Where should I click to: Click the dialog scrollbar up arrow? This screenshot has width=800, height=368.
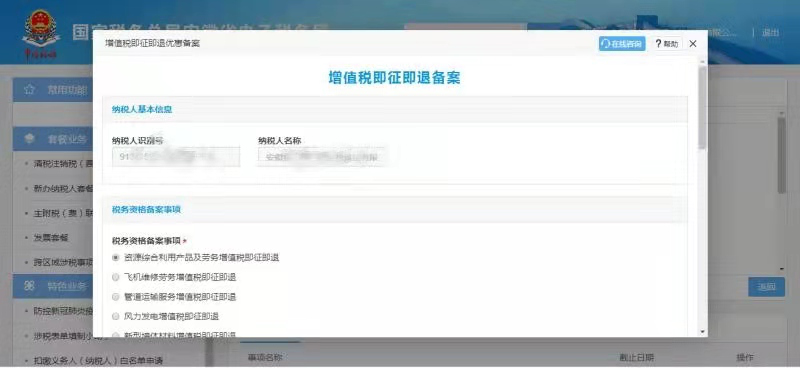703,62
